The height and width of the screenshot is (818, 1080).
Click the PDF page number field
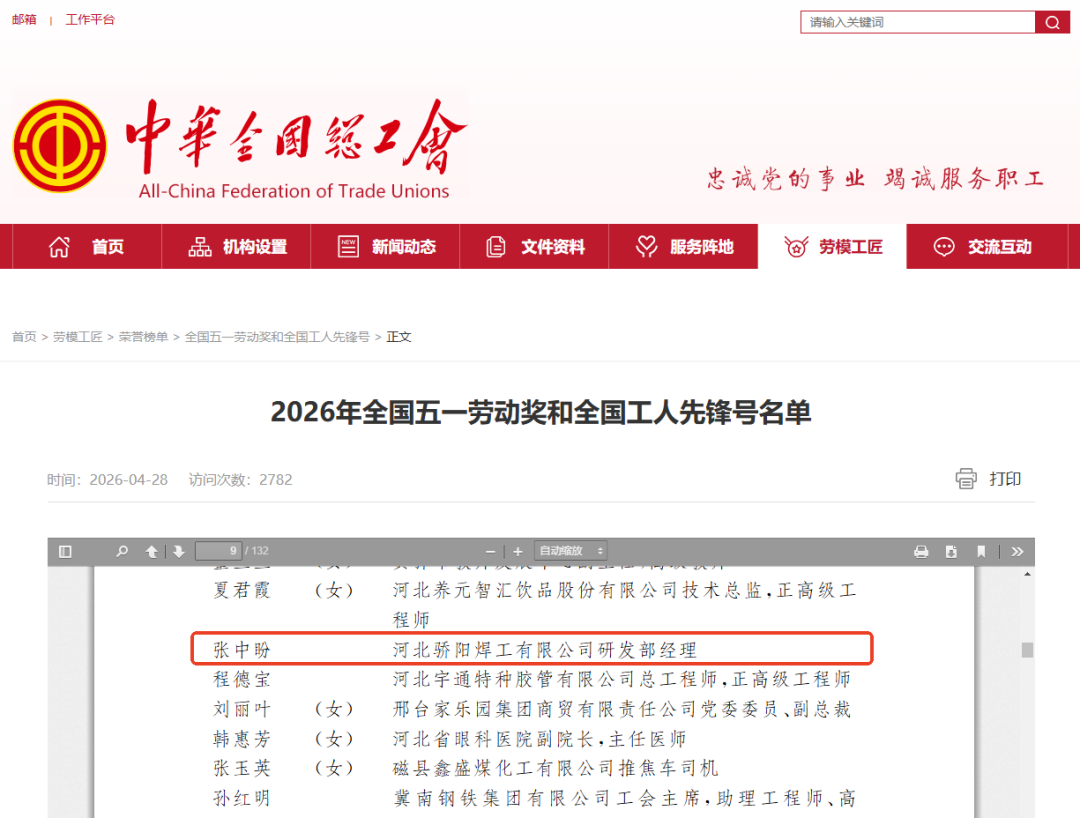tap(218, 551)
